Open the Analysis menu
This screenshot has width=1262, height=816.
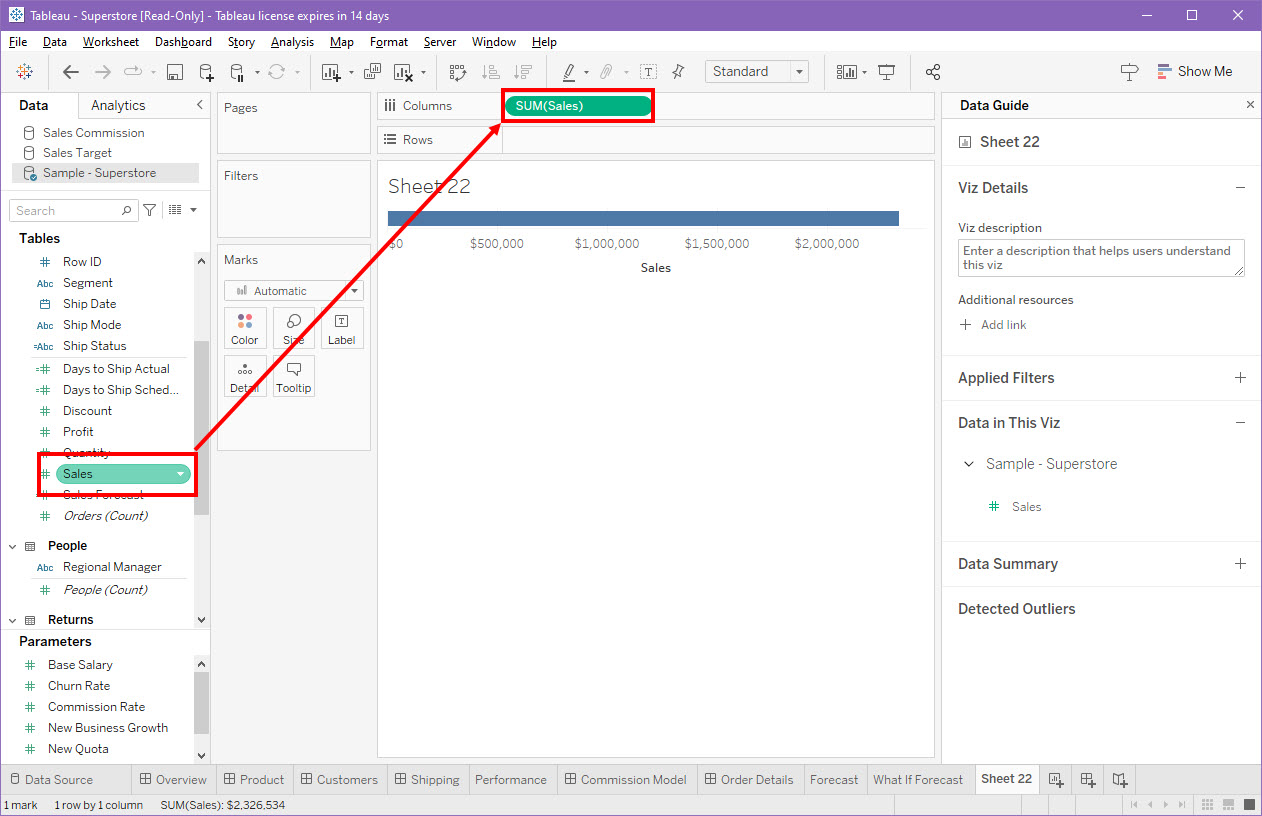(x=292, y=42)
